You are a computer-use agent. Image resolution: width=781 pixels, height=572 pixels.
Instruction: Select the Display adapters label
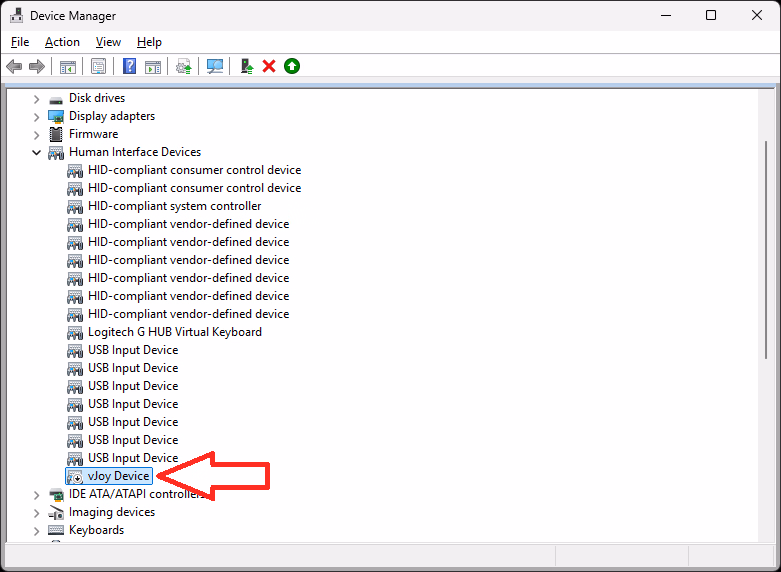(x=112, y=116)
